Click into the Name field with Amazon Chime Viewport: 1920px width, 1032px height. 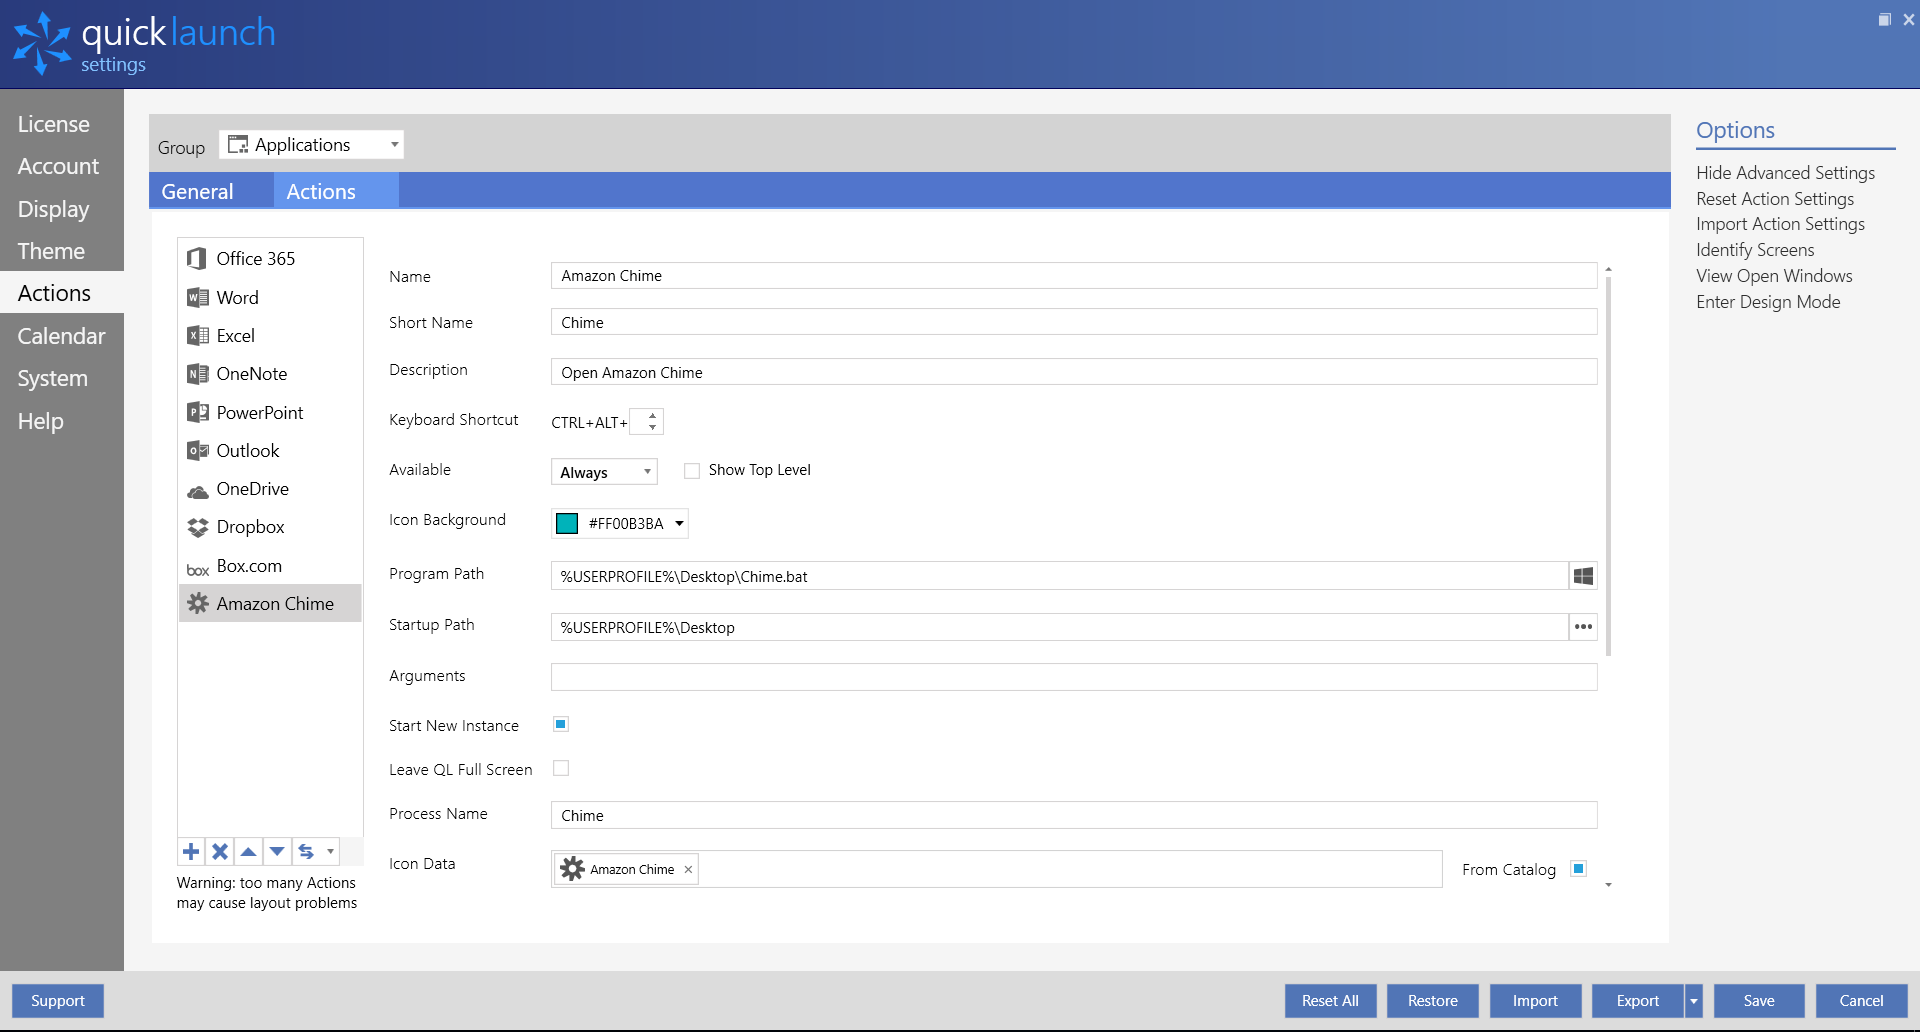tap(1074, 276)
